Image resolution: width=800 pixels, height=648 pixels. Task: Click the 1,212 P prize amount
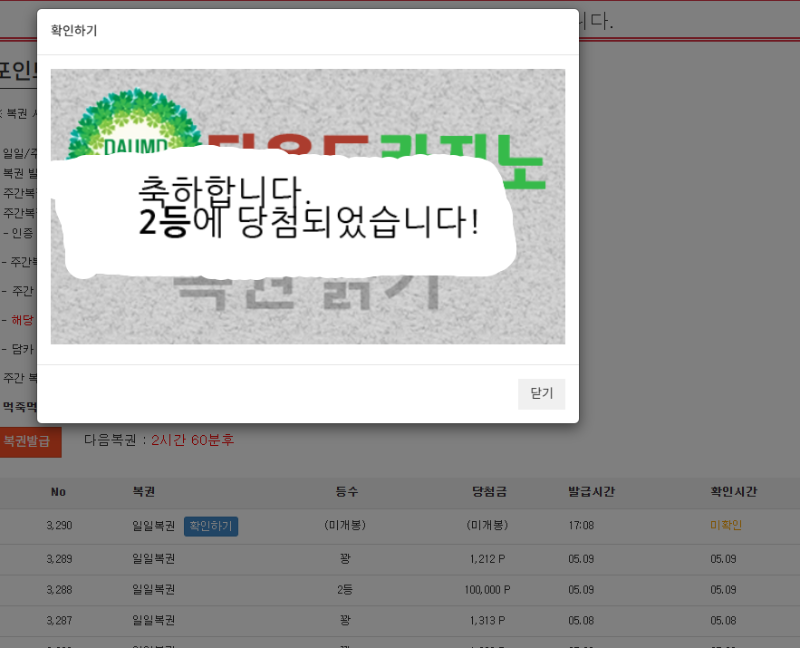[x=487, y=559]
